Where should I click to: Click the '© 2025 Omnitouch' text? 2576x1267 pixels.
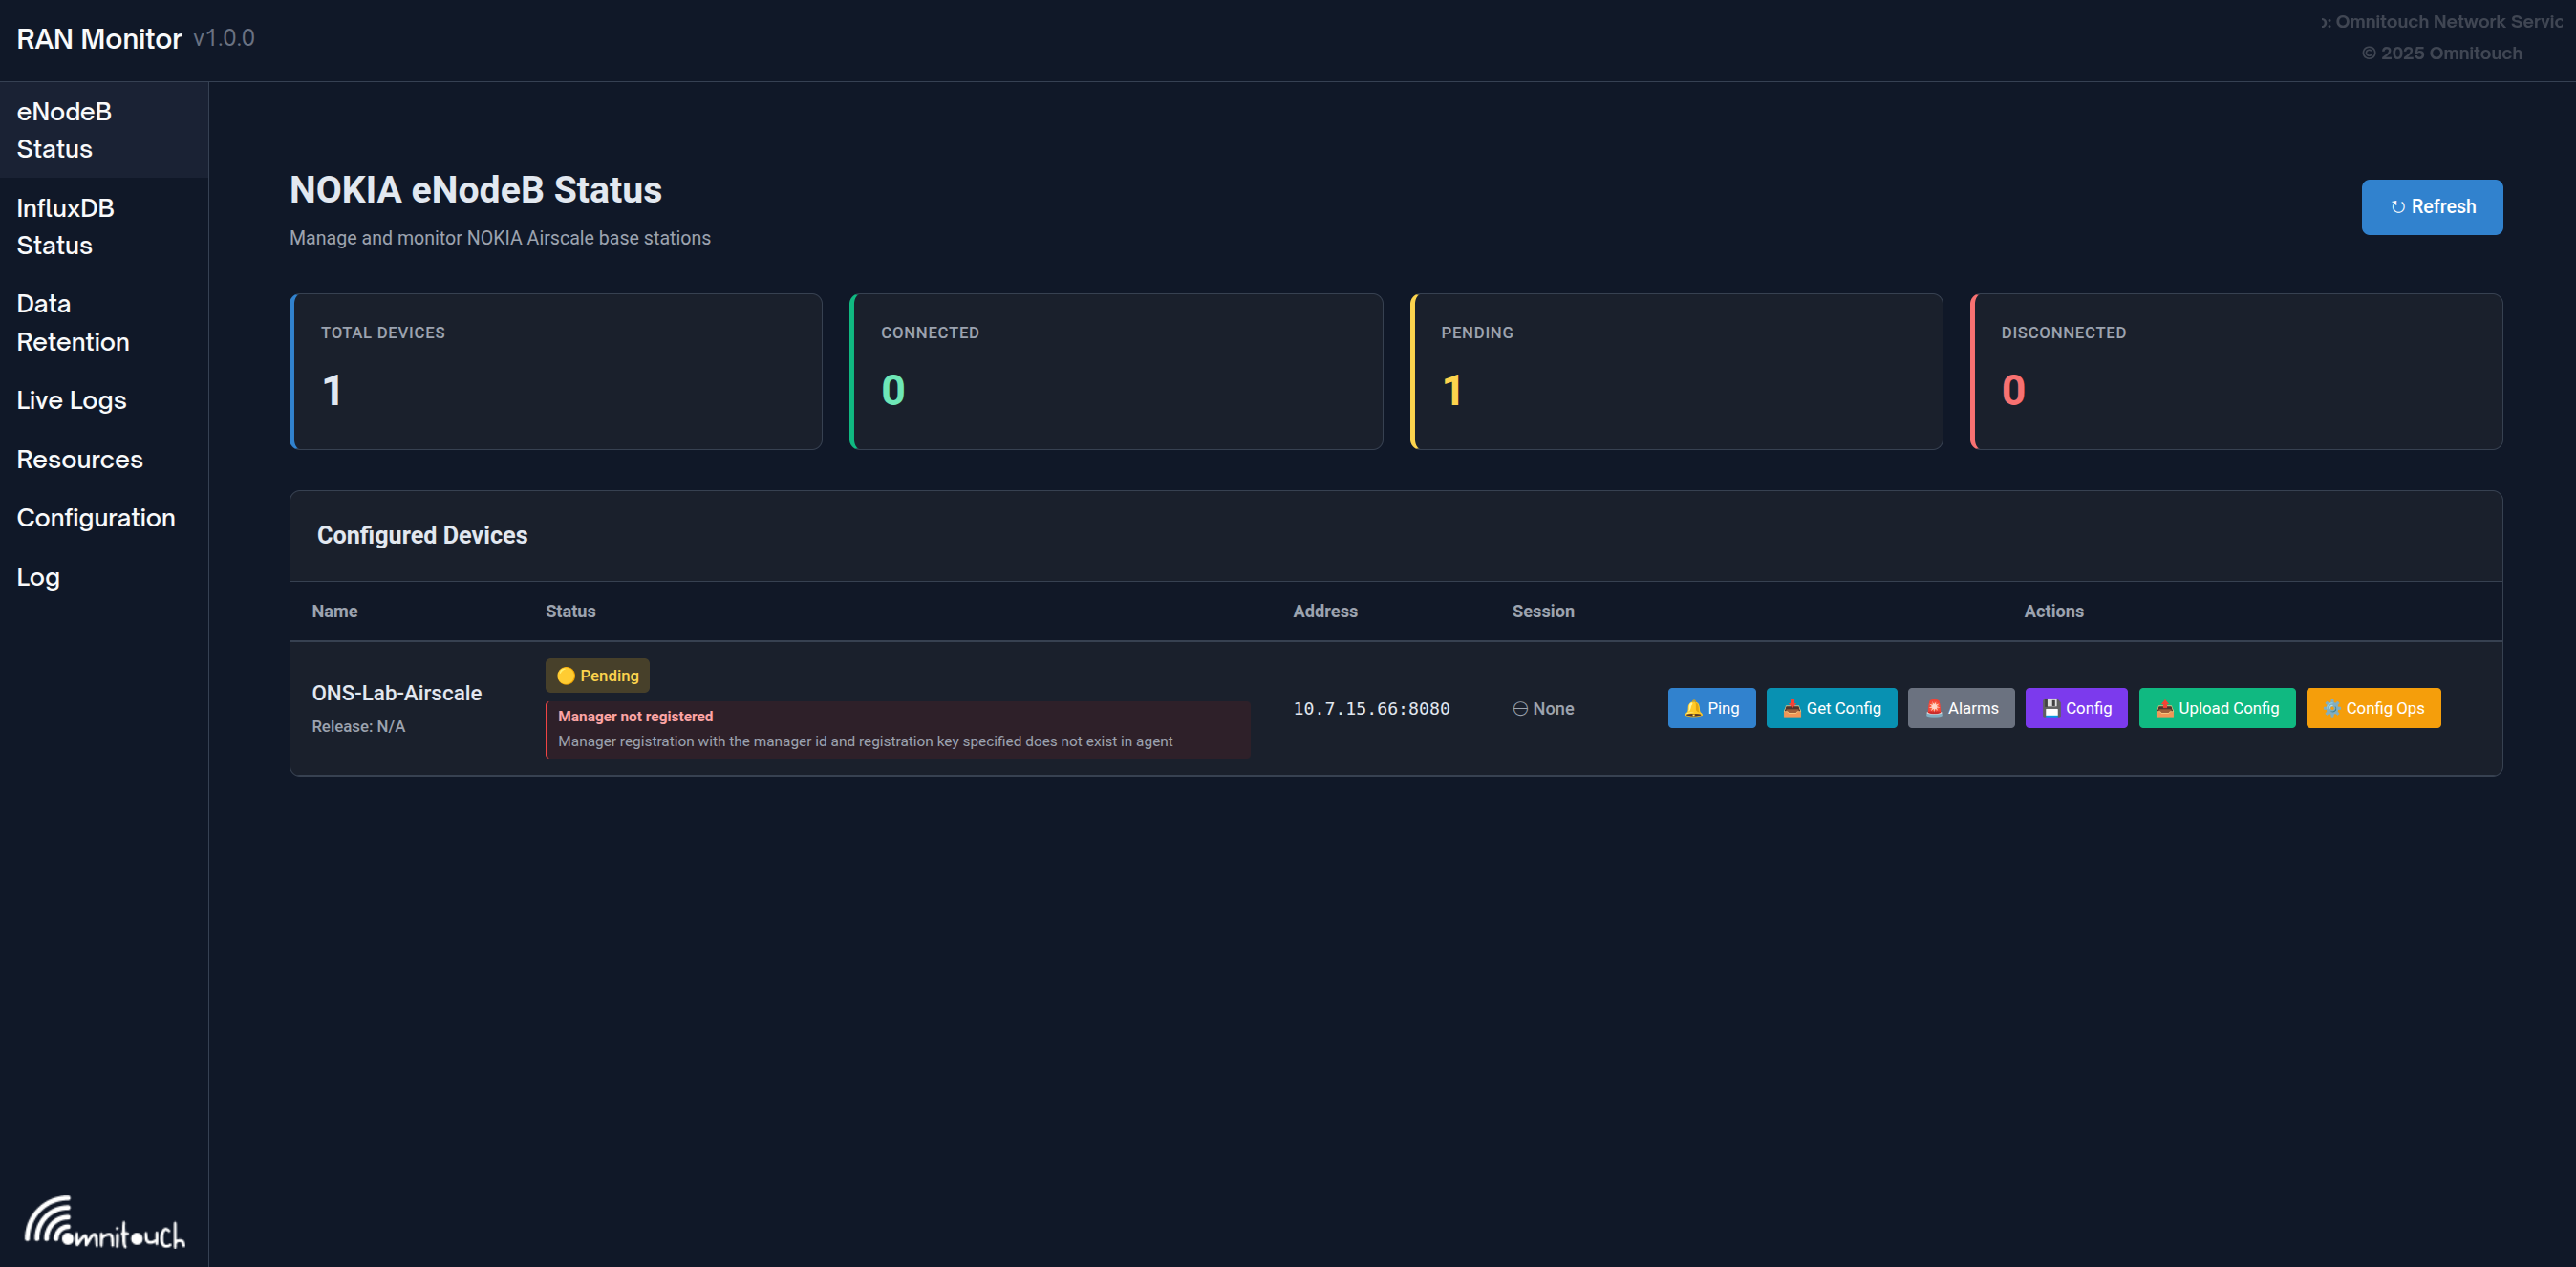(2442, 53)
